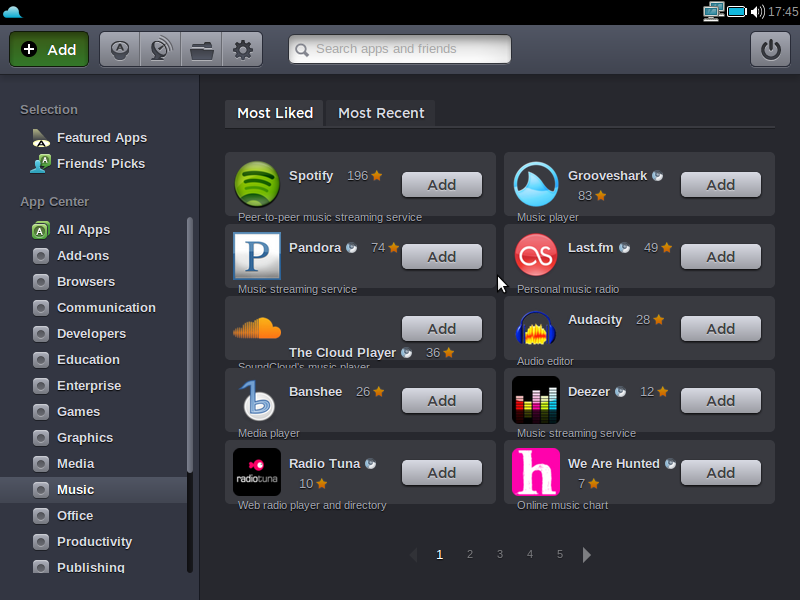The image size is (800, 600).
Task: Click the SoundCloud cloud icon
Action: point(257,328)
